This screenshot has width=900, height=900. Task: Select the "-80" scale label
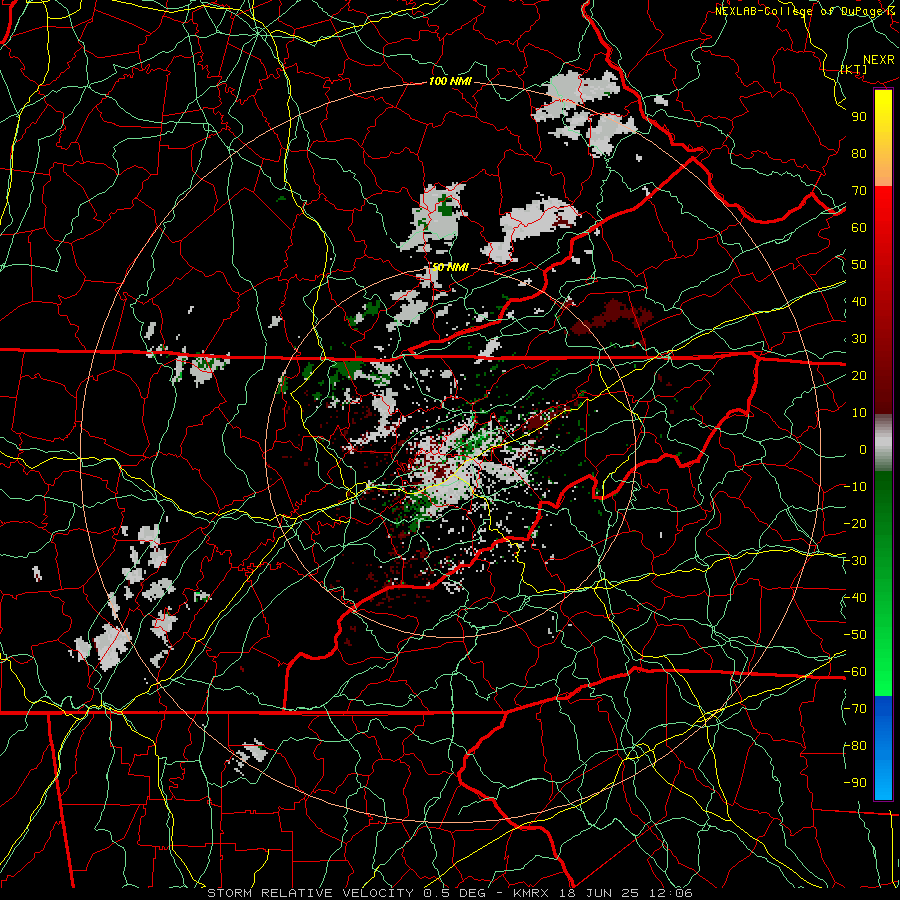855,746
